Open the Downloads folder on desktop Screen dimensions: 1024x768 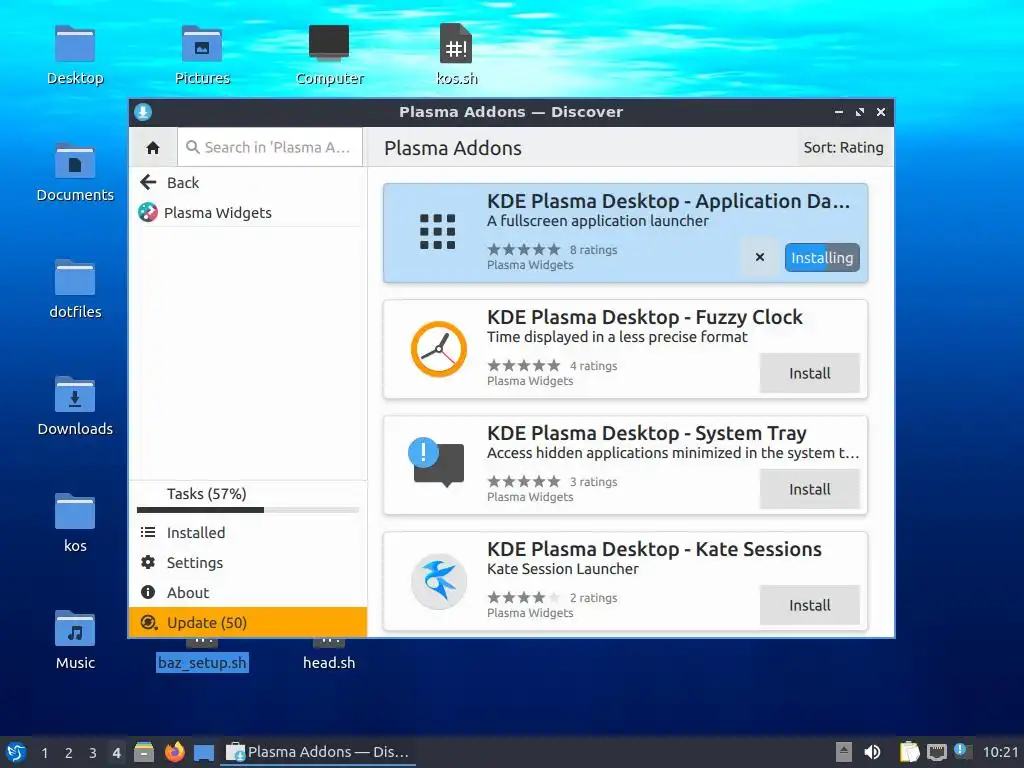pyautogui.click(x=75, y=394)
